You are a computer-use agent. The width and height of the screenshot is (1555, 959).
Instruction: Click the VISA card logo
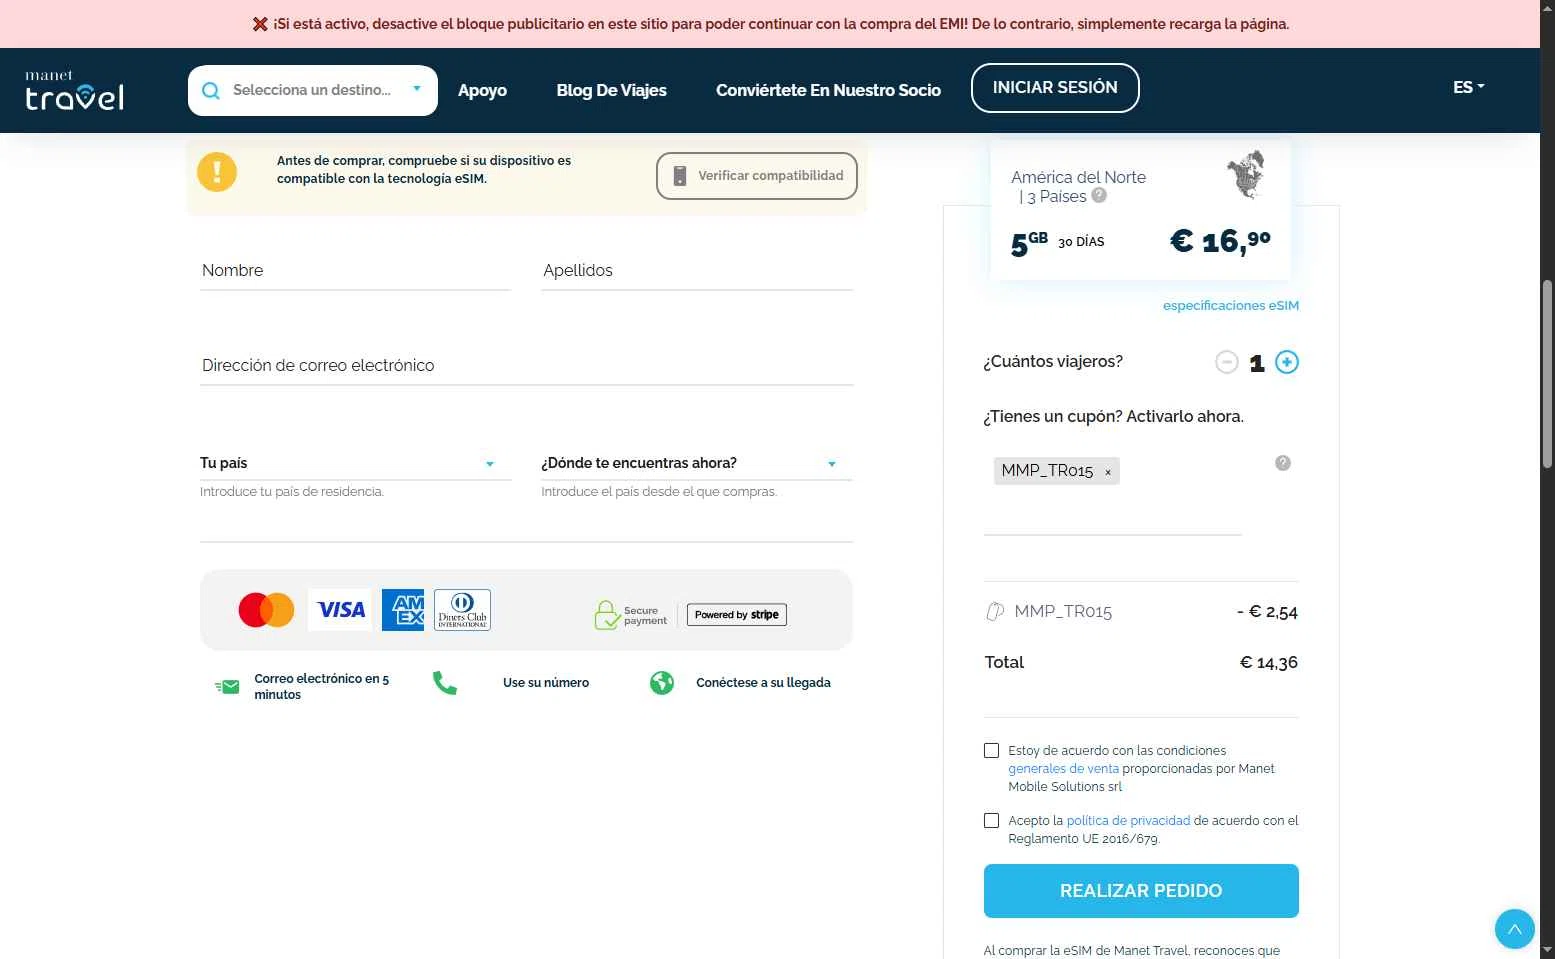(340, 610)
